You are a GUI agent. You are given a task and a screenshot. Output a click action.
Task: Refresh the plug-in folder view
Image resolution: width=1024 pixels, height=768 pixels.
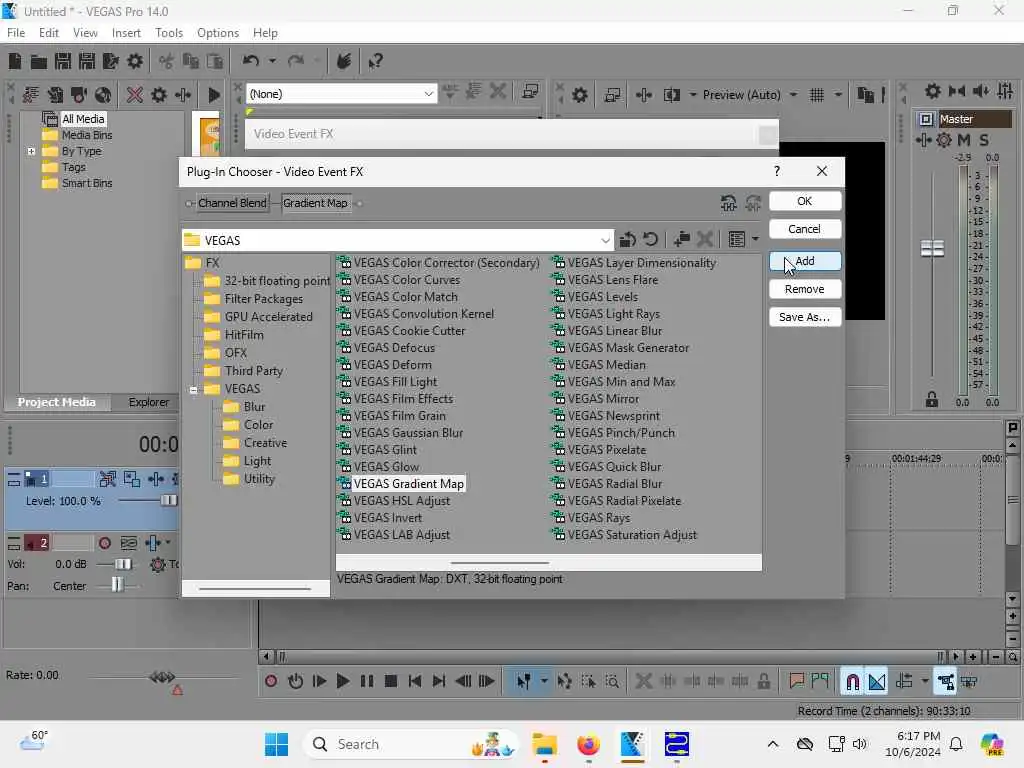(x=650, y=240)
